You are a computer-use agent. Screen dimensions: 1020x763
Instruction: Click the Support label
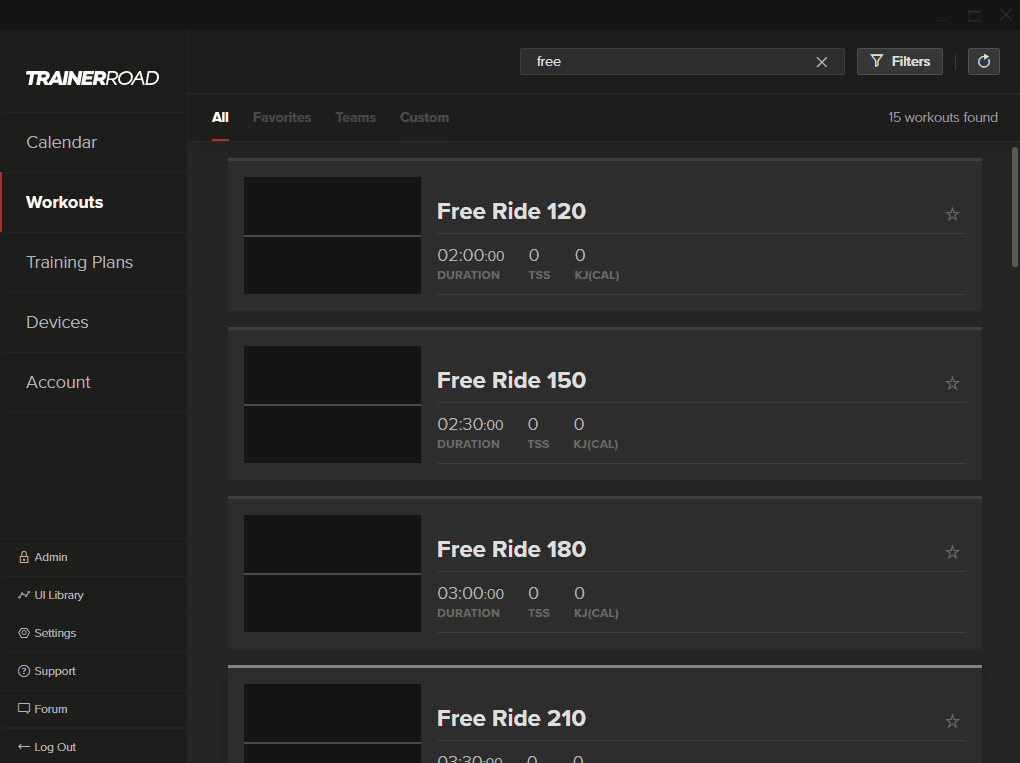[55, 671]
